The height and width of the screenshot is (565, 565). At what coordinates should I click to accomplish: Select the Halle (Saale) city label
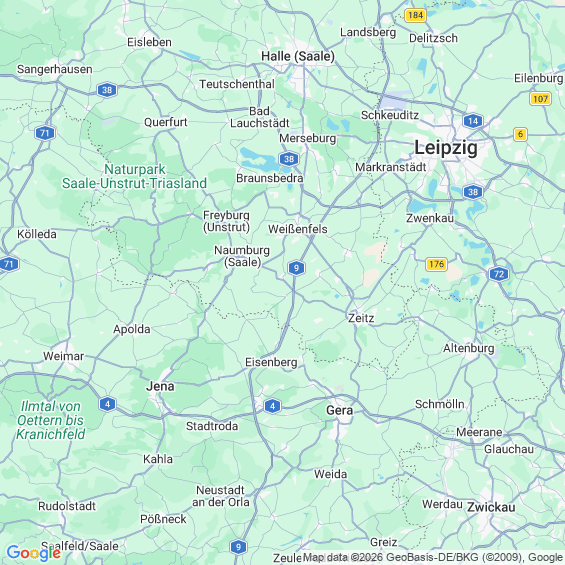[298, 56]
